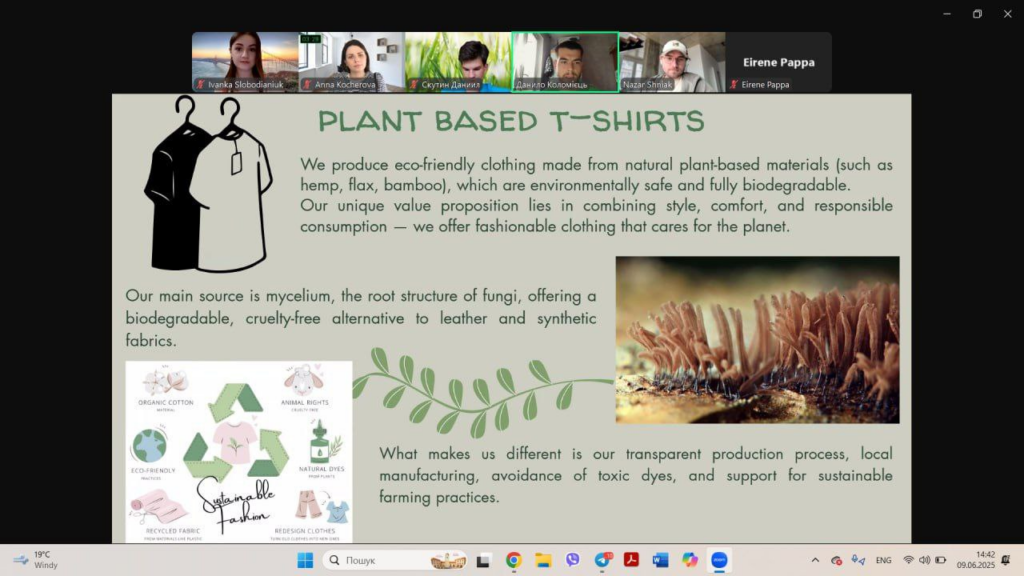Click the Zoom app taskbar icon
This screenshot has height=576, width=1024.
coord(718,560)
